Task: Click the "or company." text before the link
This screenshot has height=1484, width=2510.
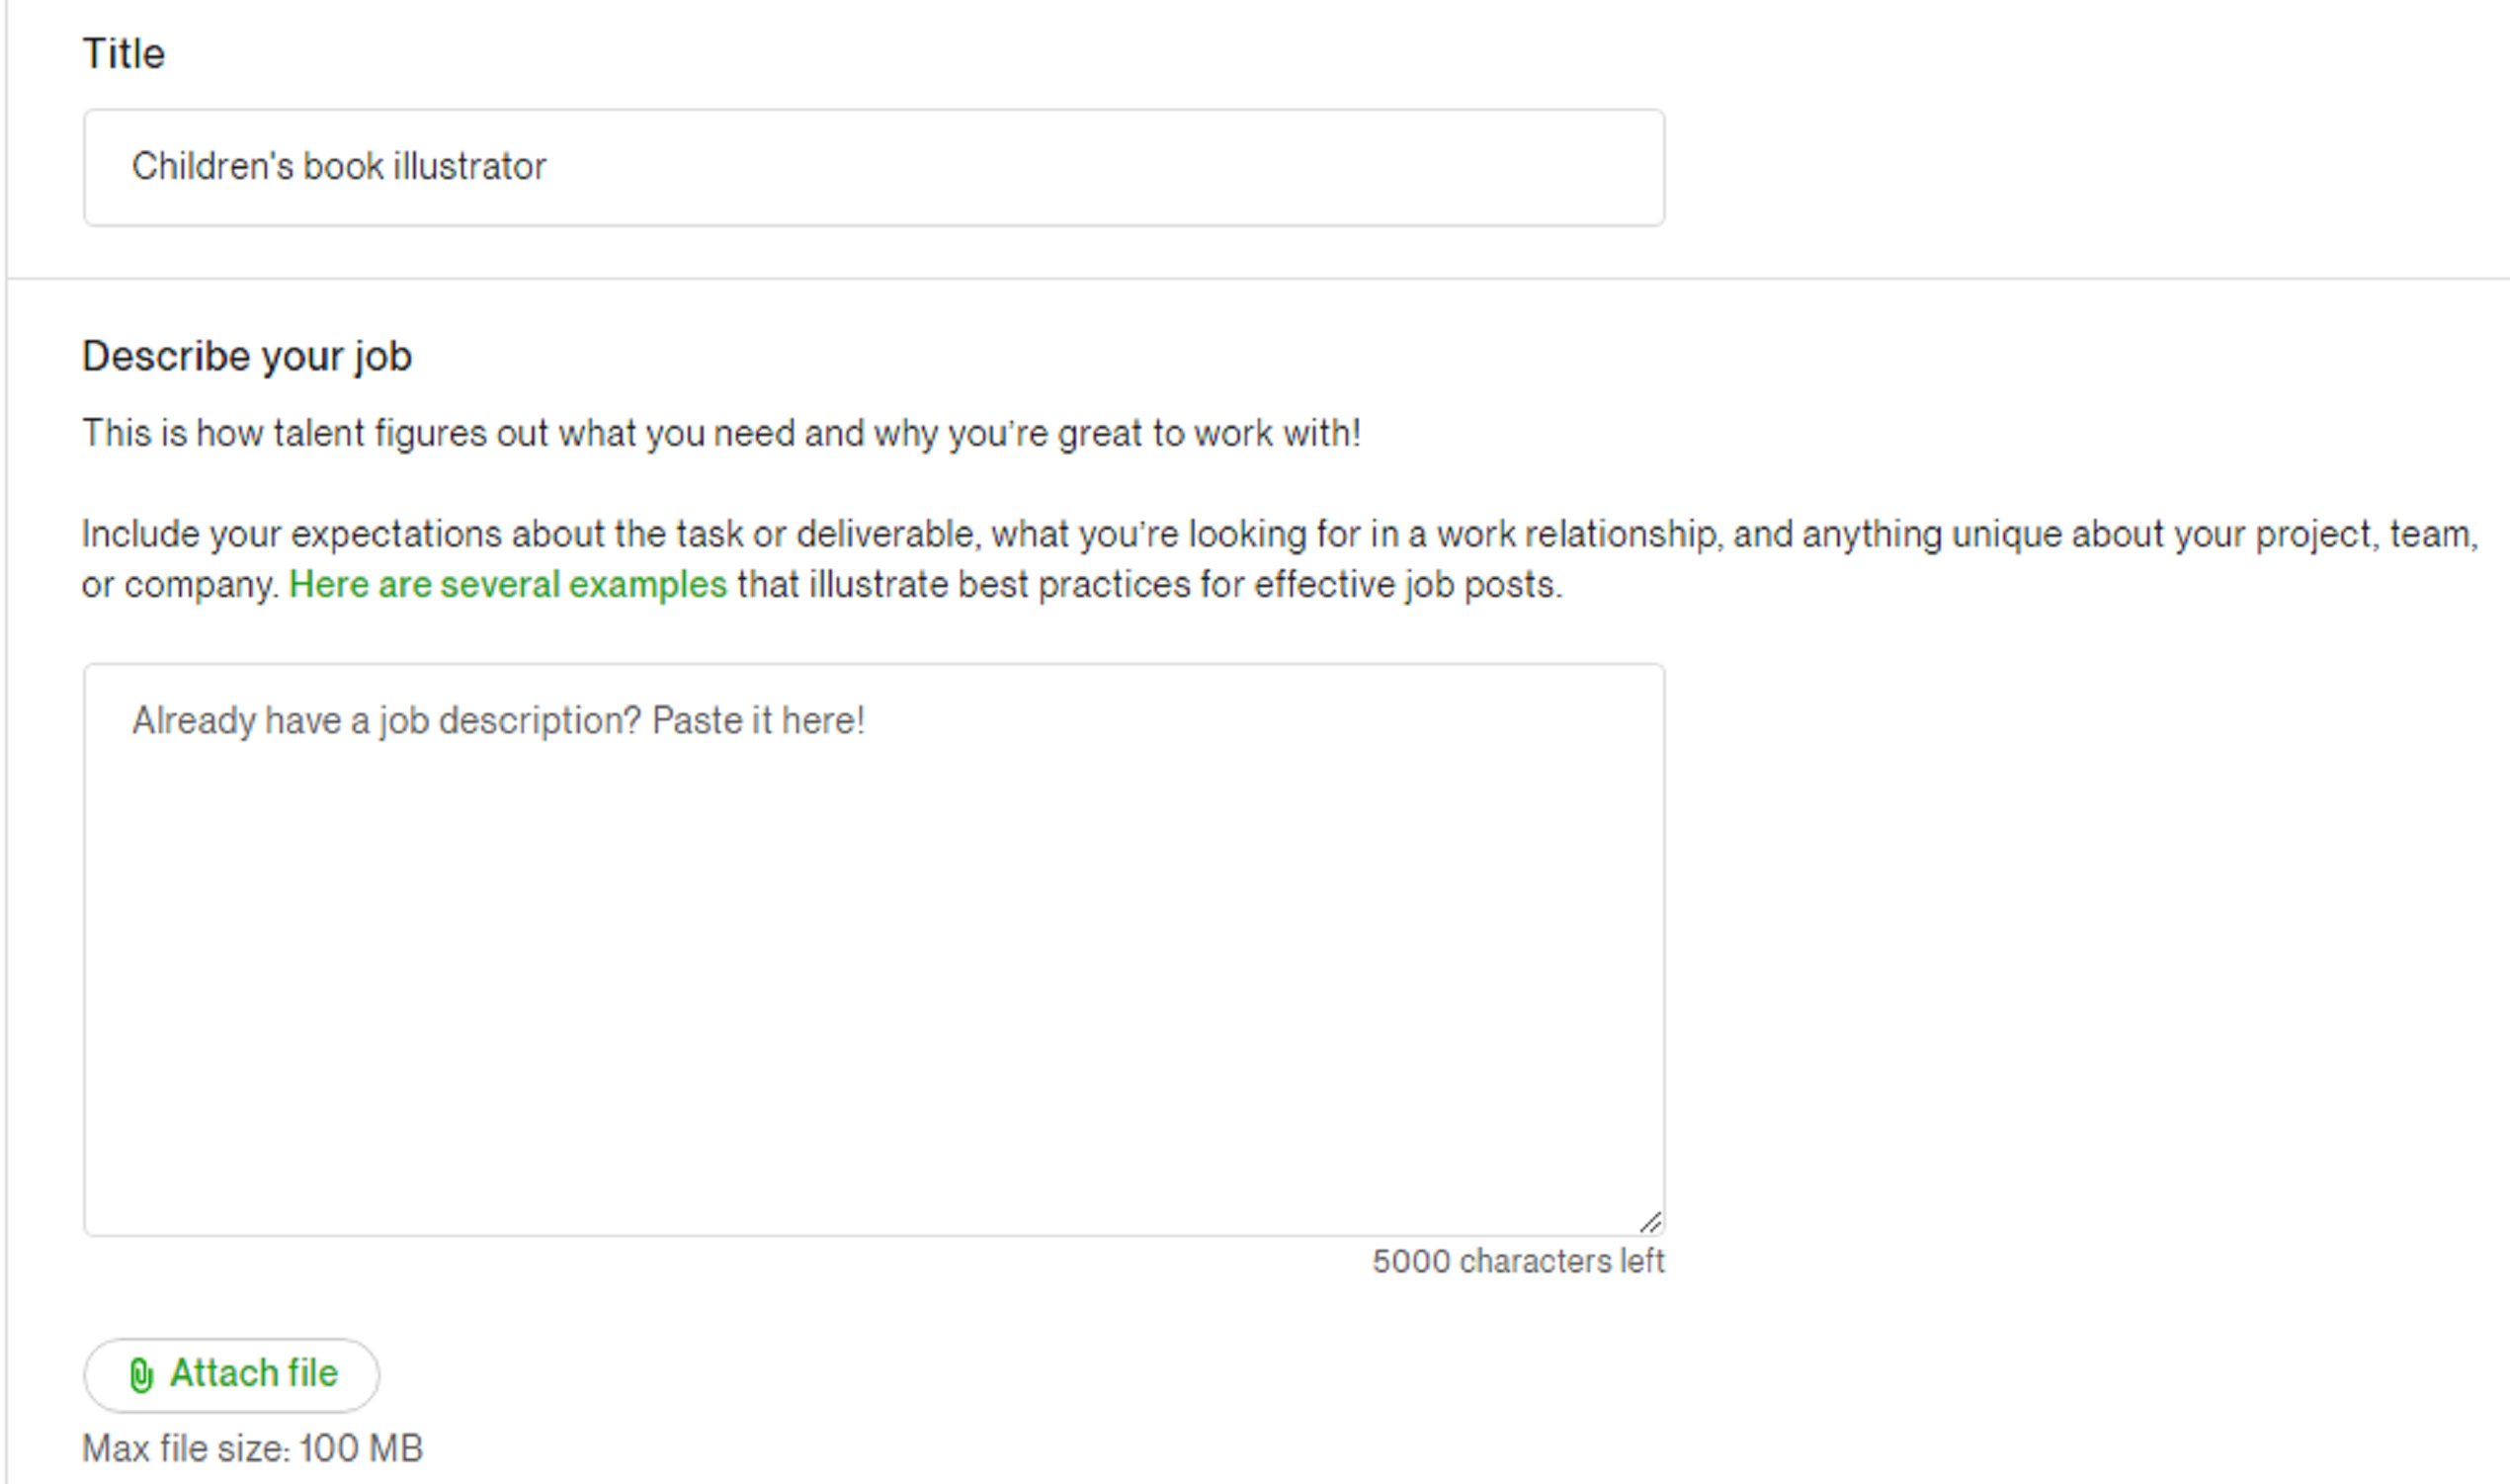Action: point(180,585)
